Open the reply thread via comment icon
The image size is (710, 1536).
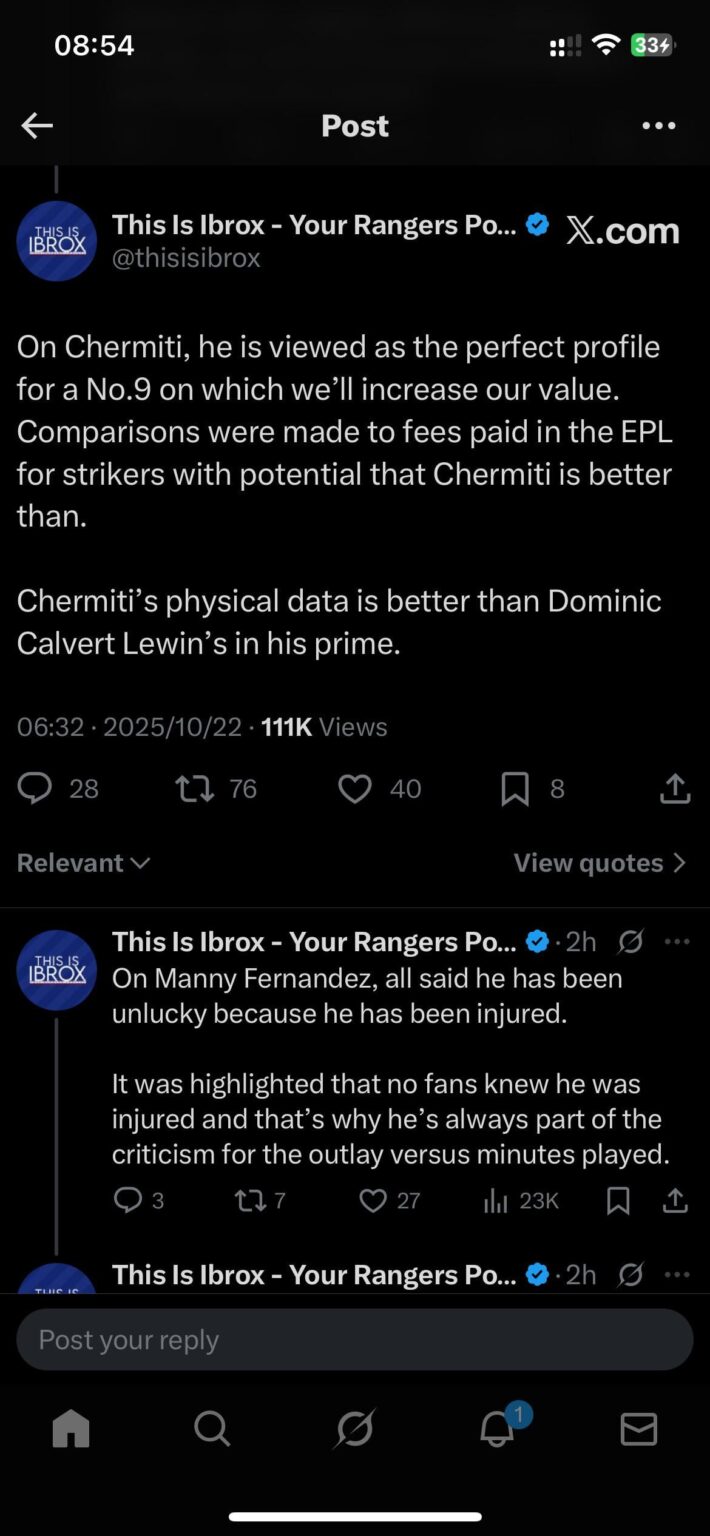pos(33,789)
